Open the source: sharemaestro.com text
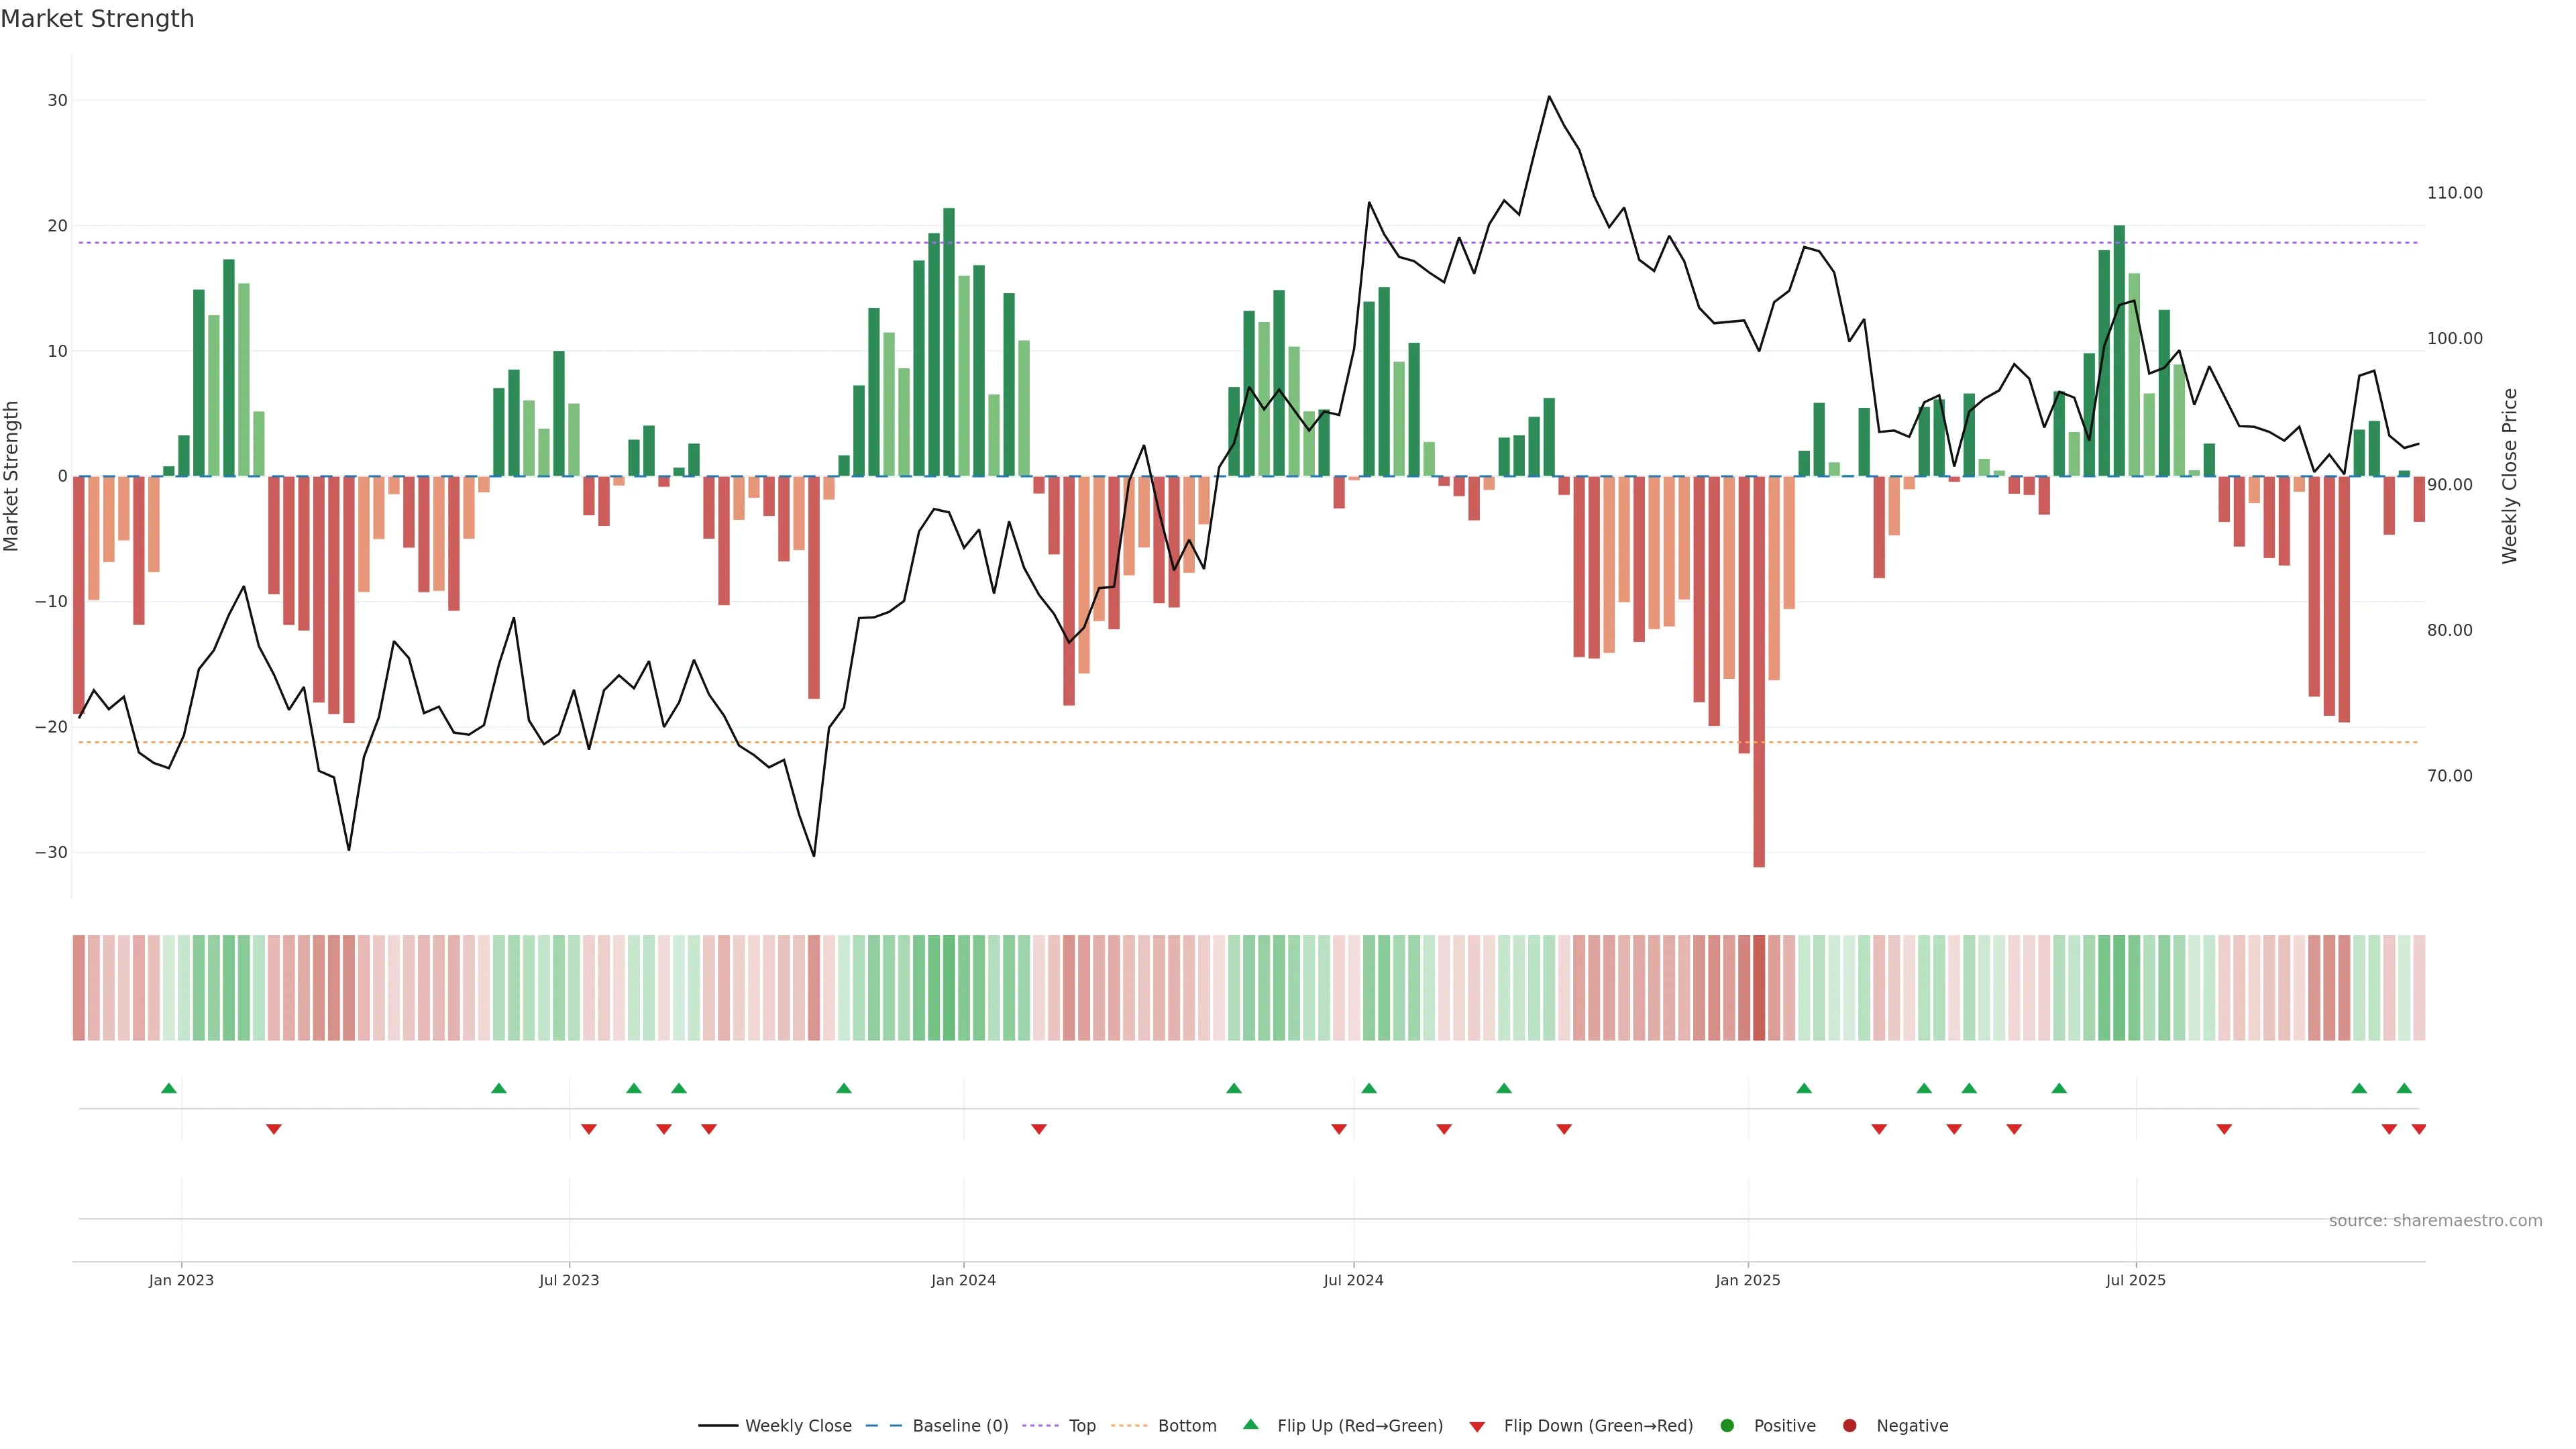2576x1449 pixels. [x=2435, y=1221]
